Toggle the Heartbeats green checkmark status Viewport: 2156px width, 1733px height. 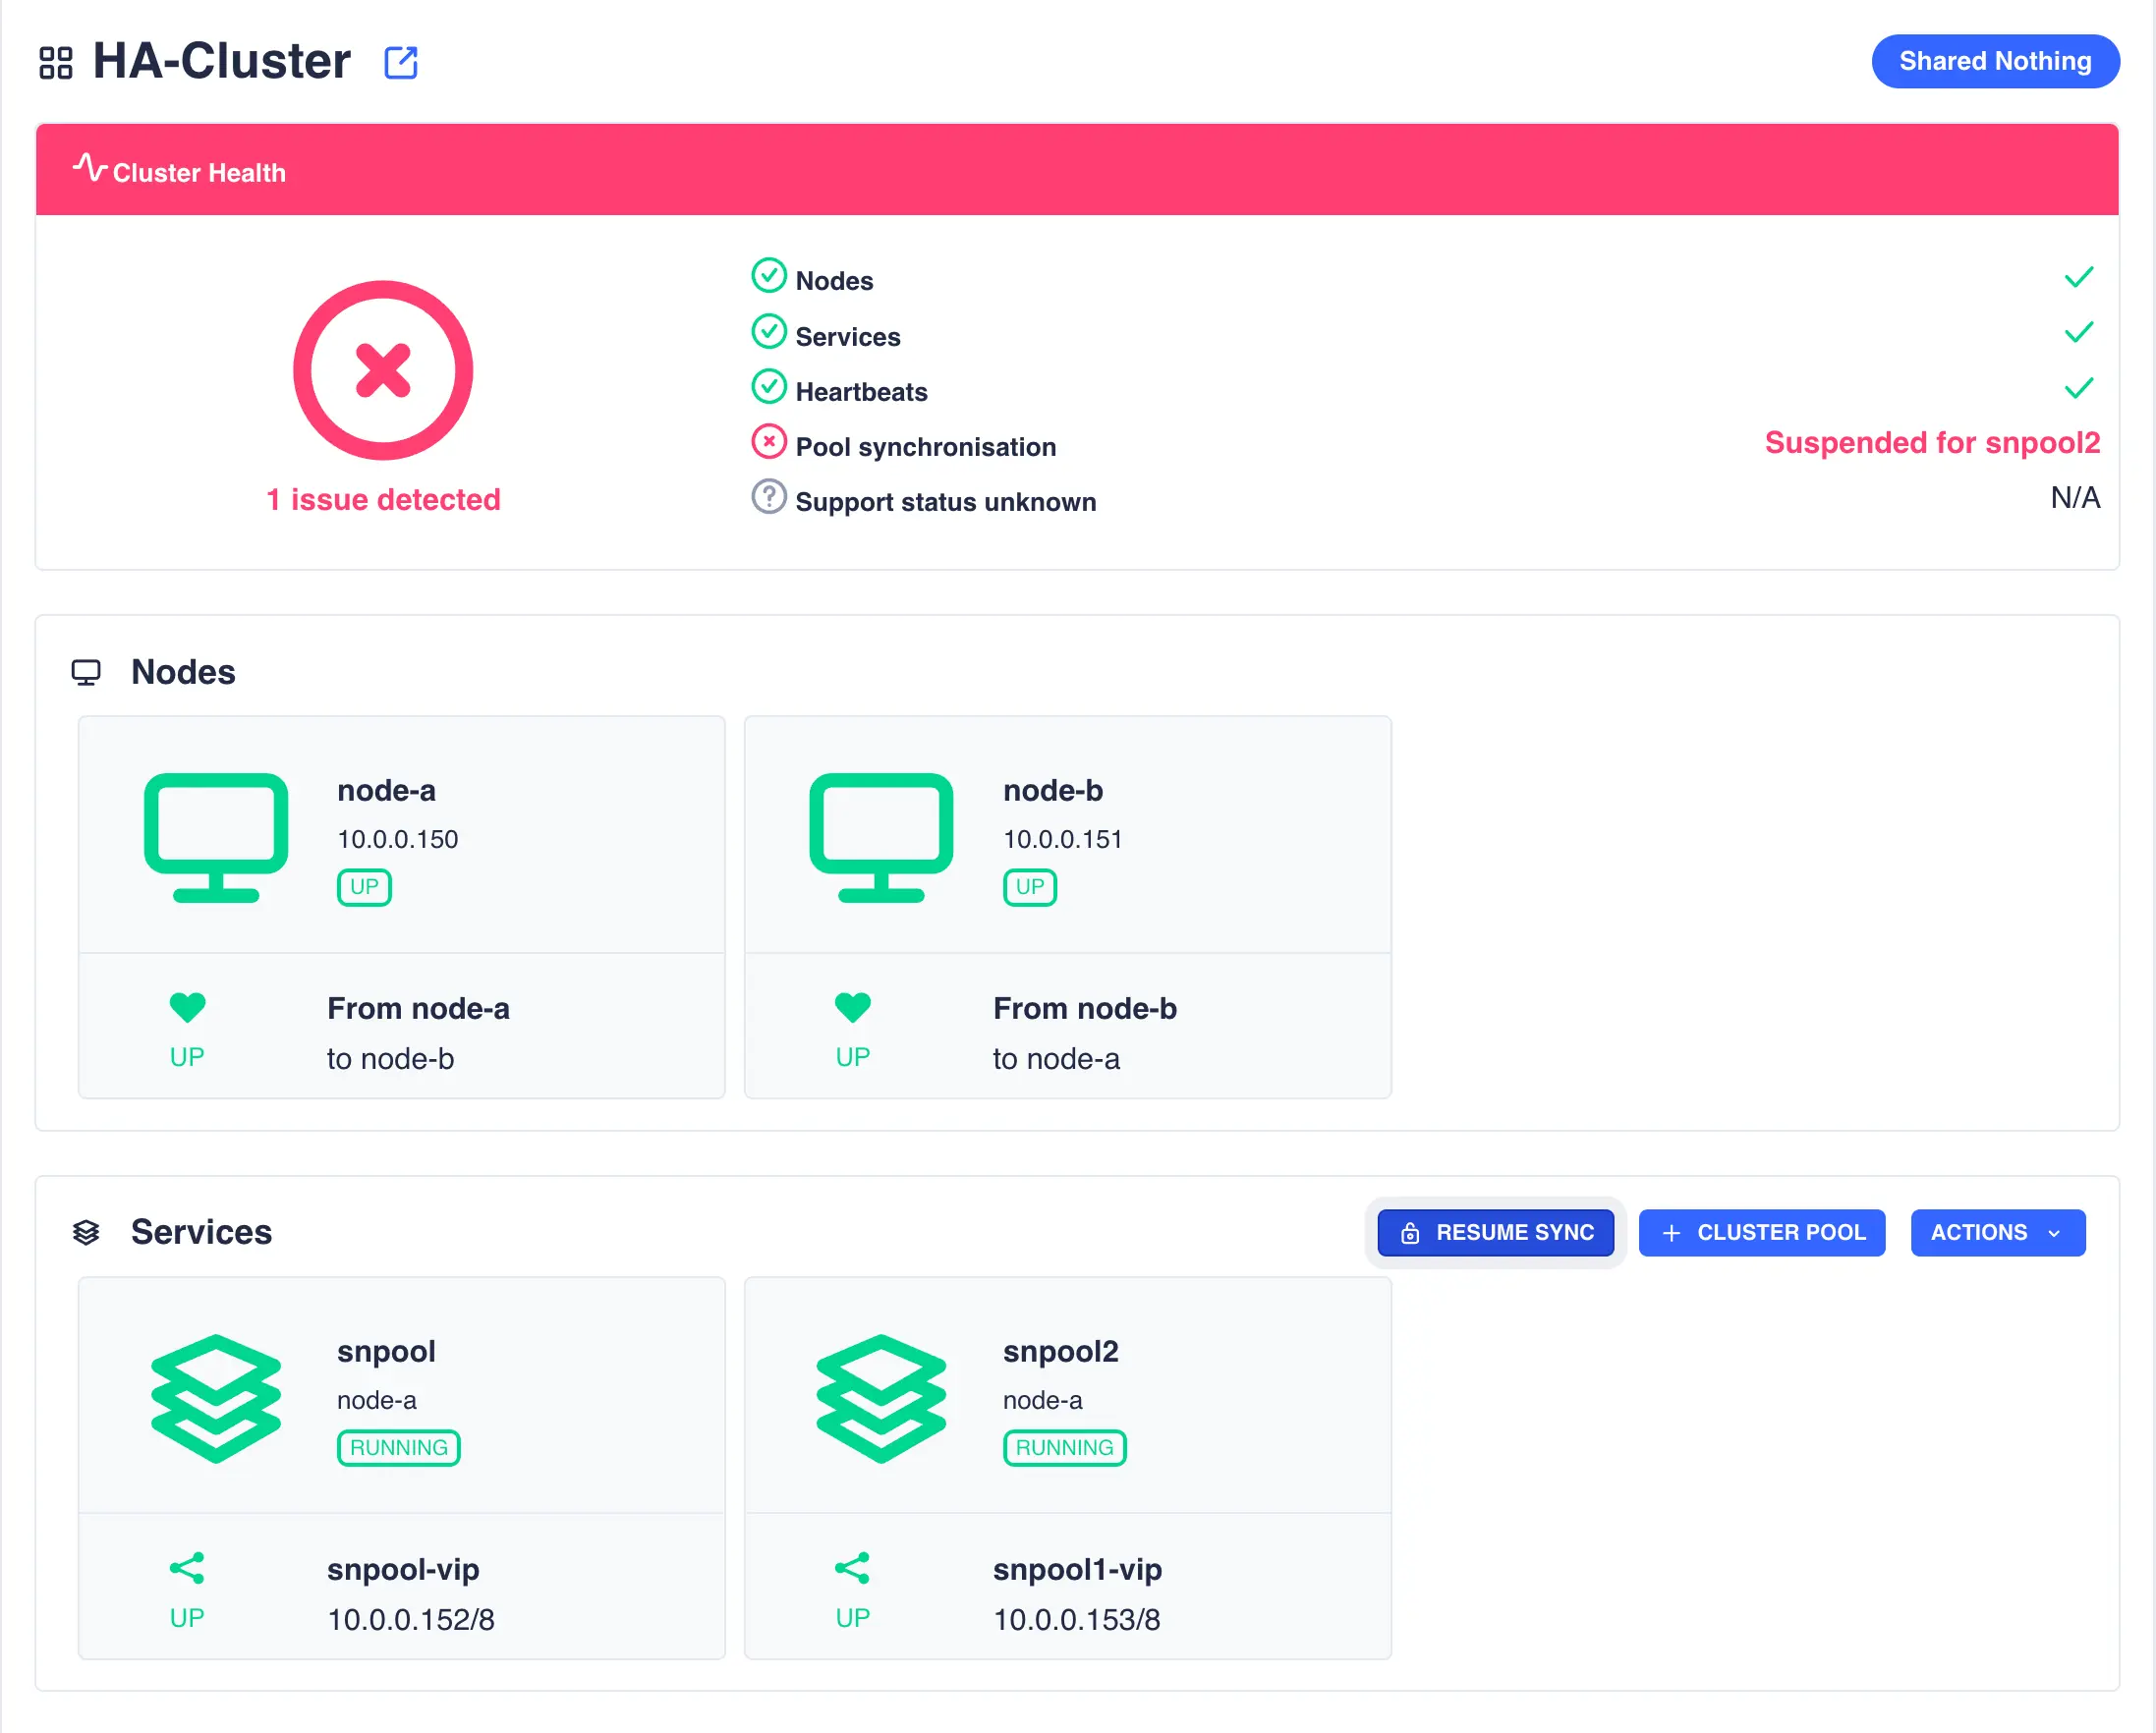tap(2080, 391)
